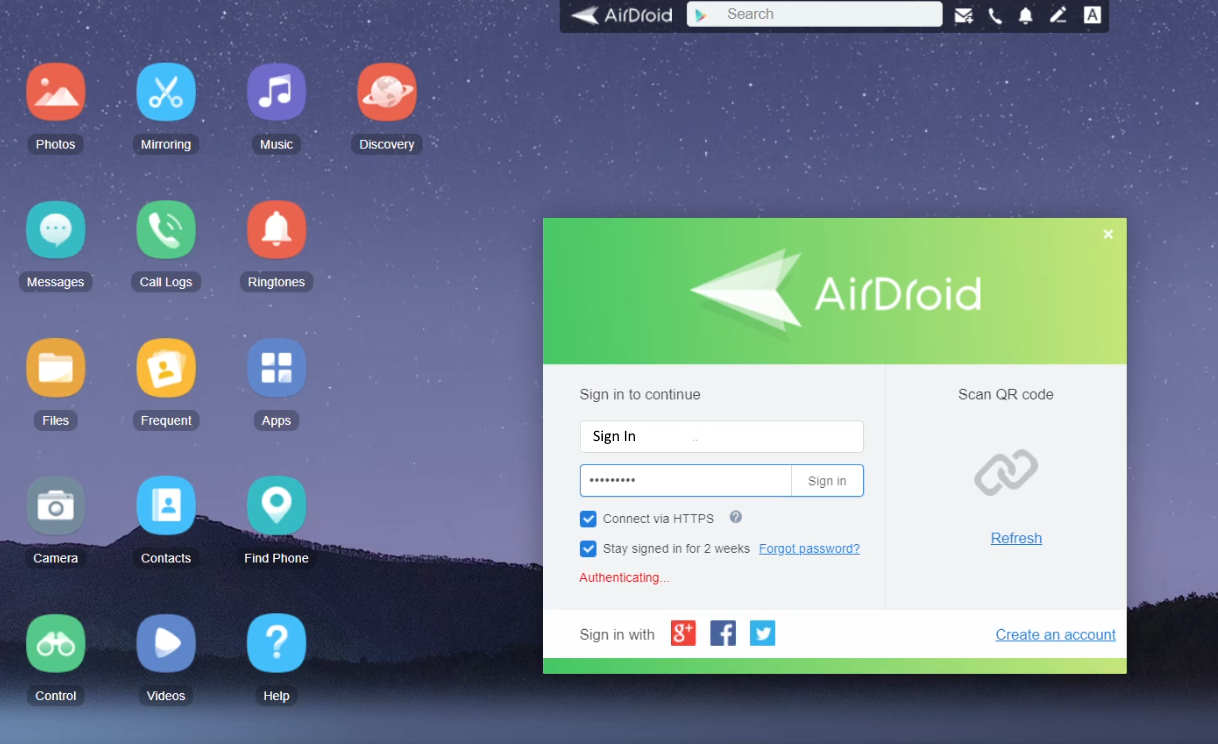Open the Find Phone locator
Image resolution: width=1218 pixels, height=744 pixels.
click(276, 505)
